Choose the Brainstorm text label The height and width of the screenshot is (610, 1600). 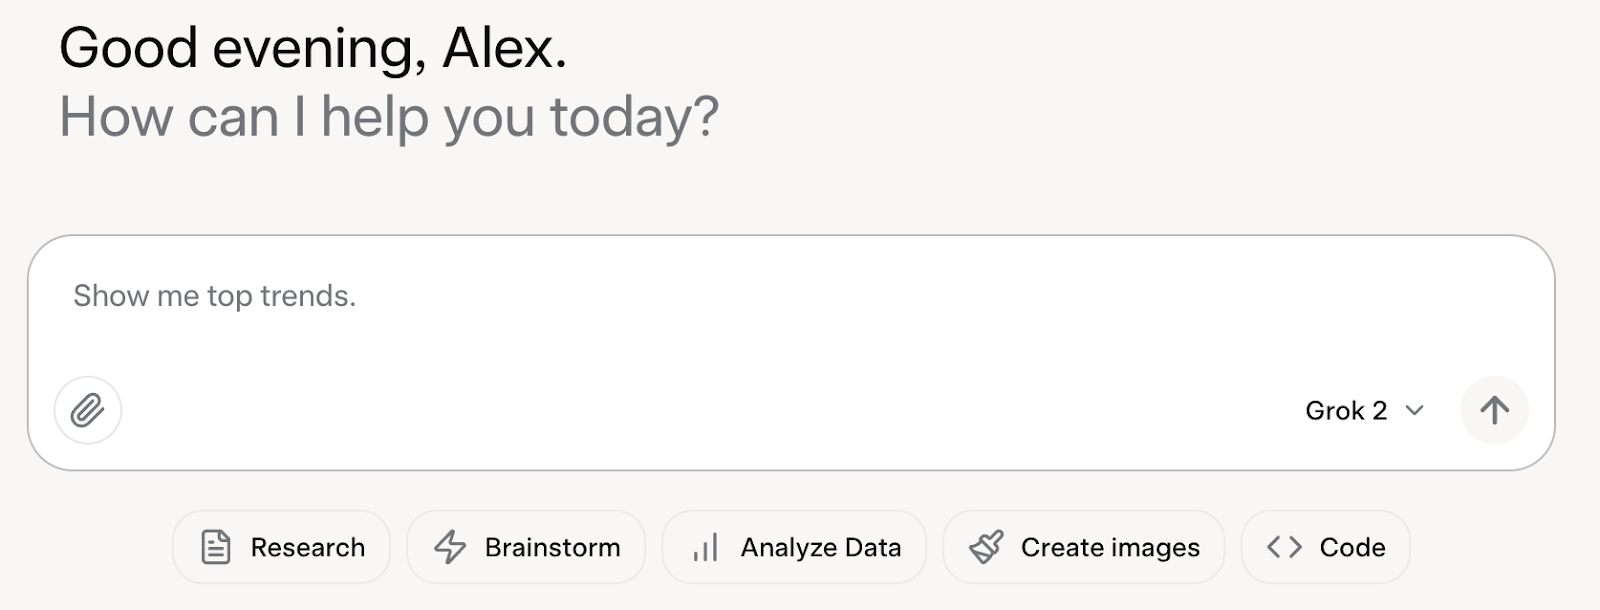tap(552, 547)
